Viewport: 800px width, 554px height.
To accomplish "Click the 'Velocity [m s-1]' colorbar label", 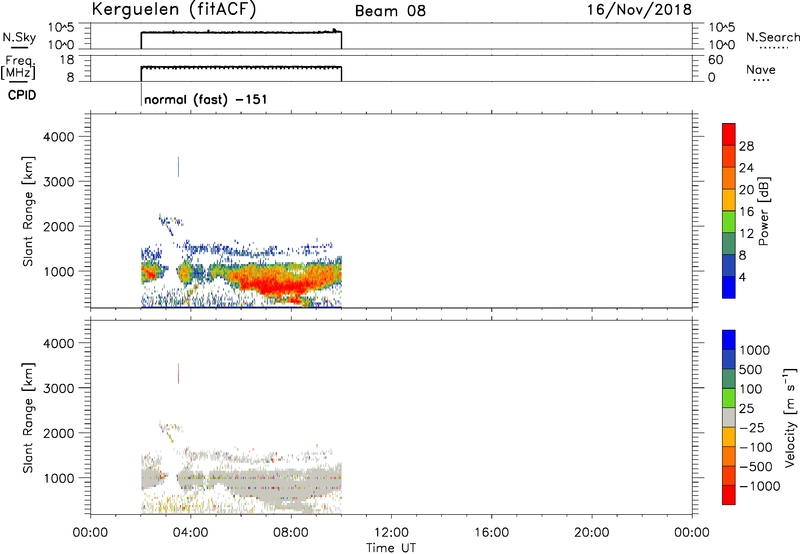I will click(790, 417).
